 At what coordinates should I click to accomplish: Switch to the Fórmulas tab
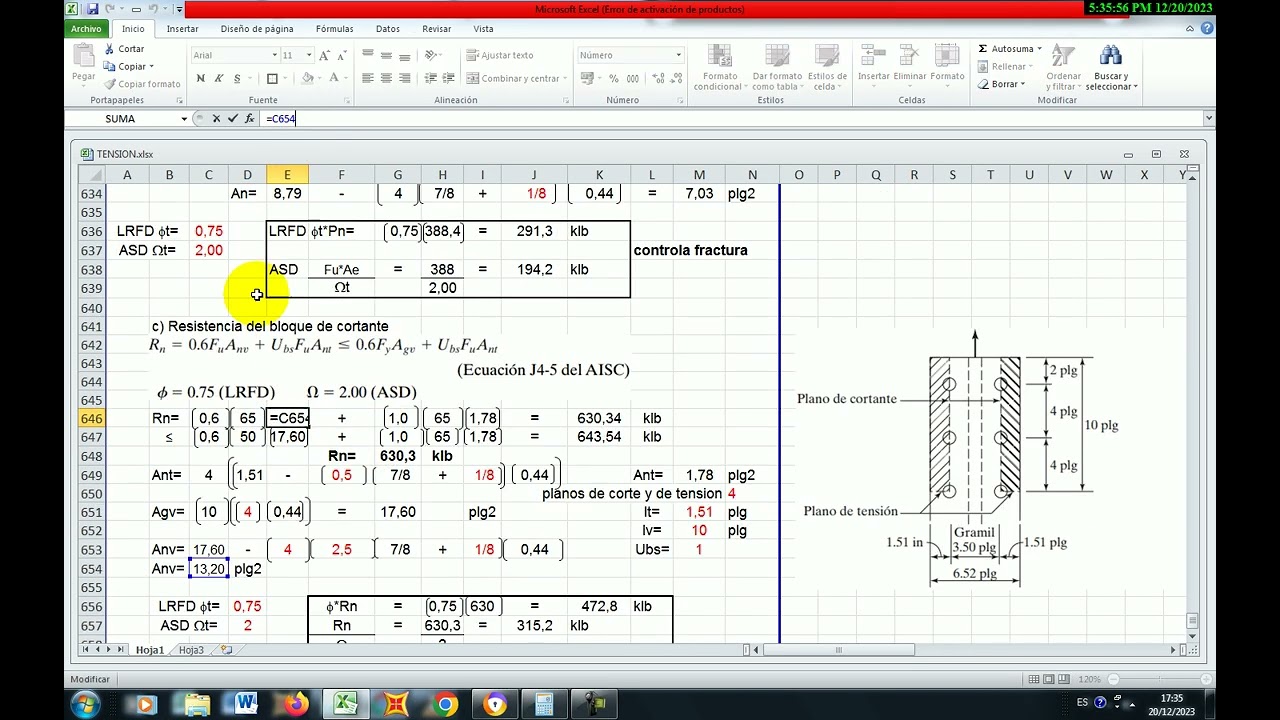pos(334,29)
